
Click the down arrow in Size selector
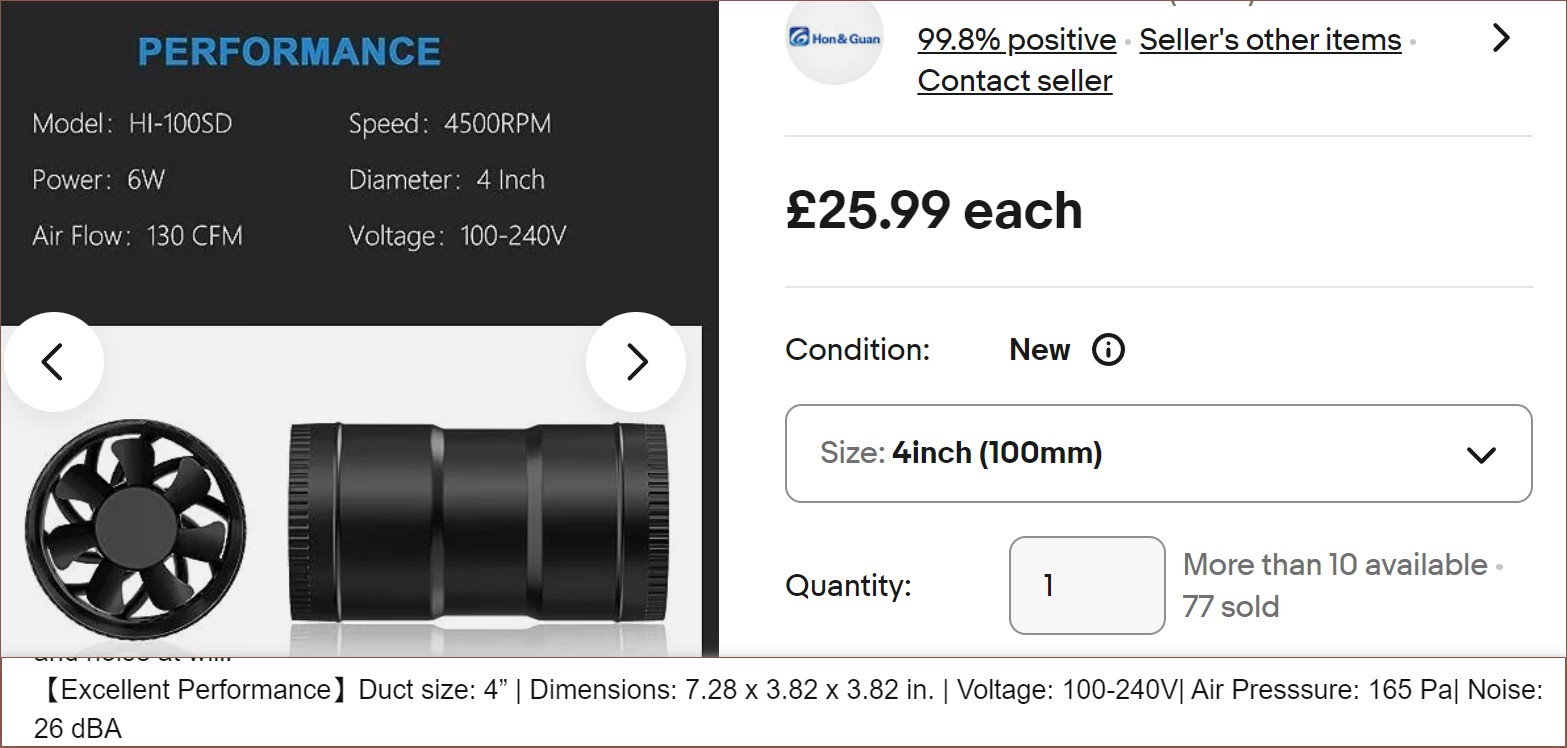pyautogui.click(x=1480, y=455)
